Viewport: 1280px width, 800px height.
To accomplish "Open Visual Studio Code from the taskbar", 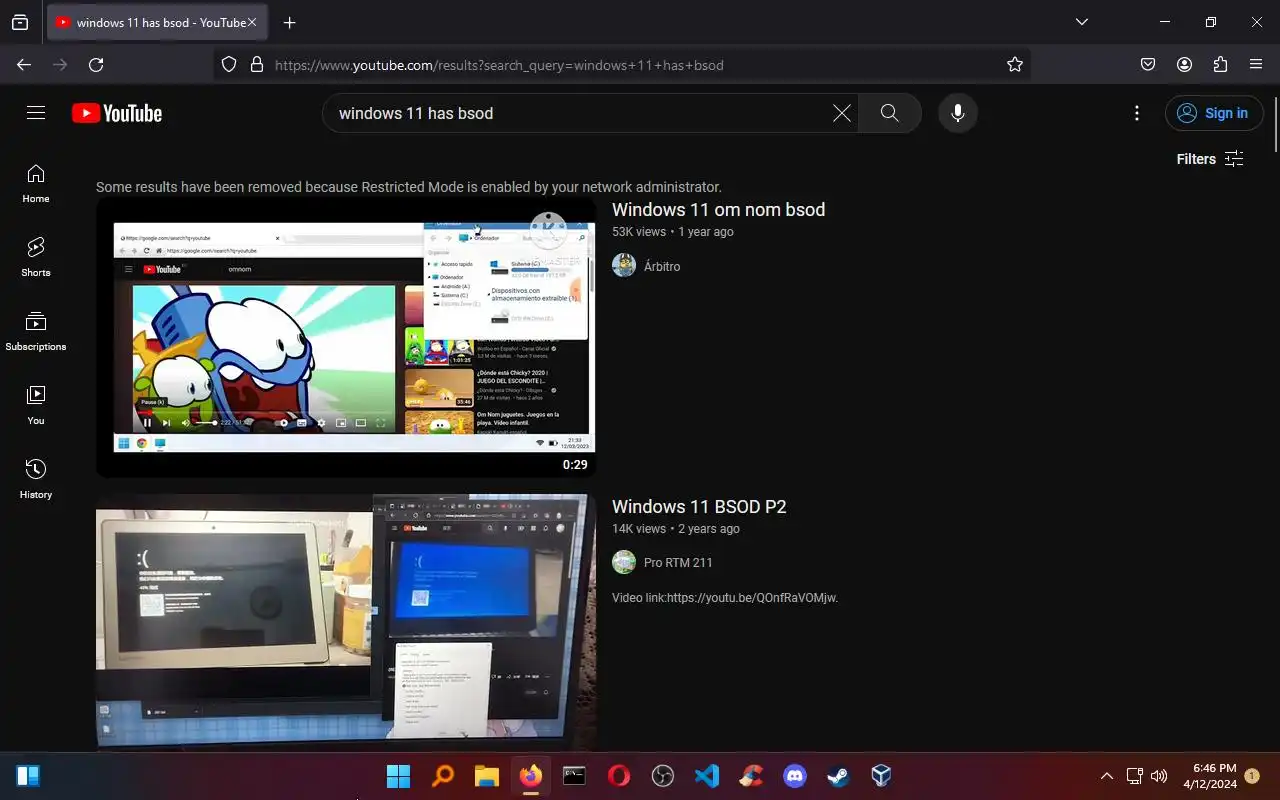I will coord(707,775).
